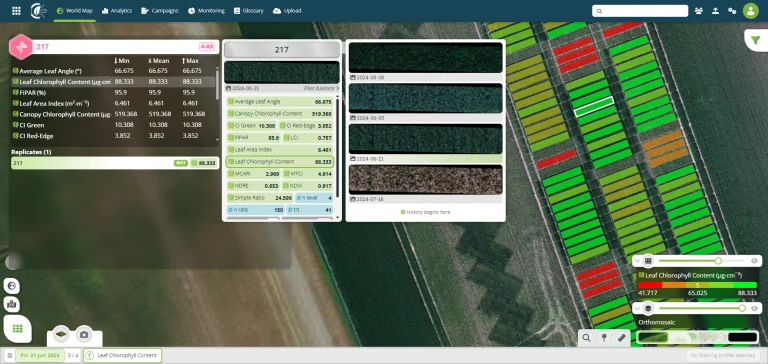
Task: Click the LCI trait chip
Action: point(309,138)
